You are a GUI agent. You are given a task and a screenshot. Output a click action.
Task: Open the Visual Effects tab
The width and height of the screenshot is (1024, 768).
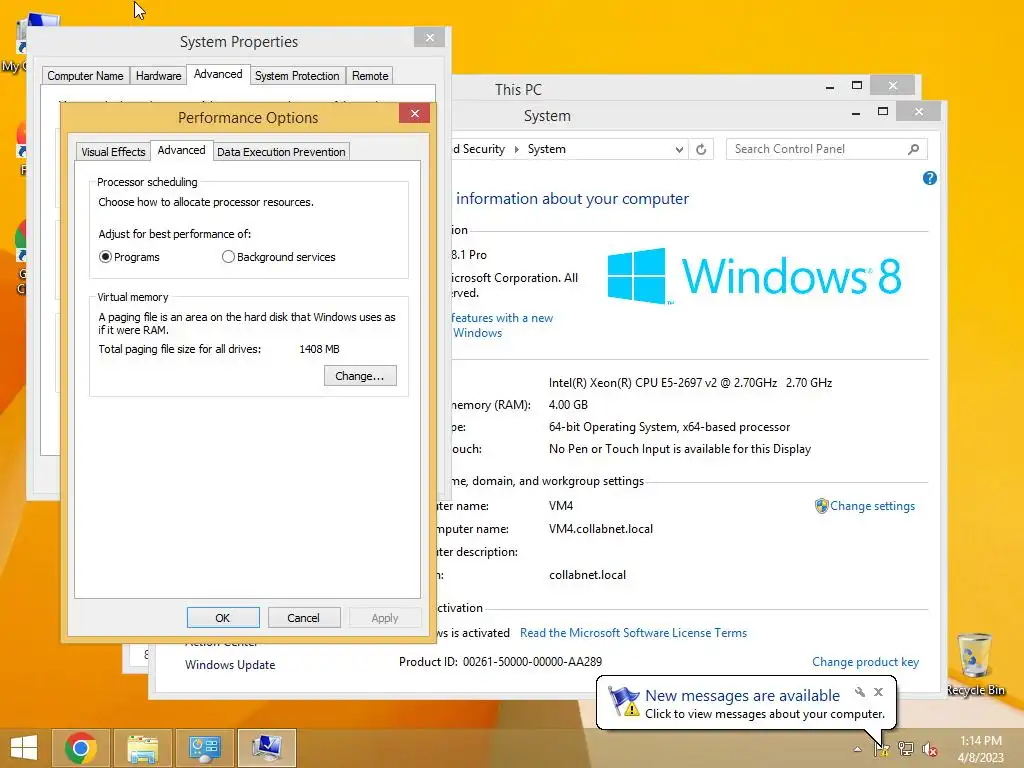click(113, 152)
